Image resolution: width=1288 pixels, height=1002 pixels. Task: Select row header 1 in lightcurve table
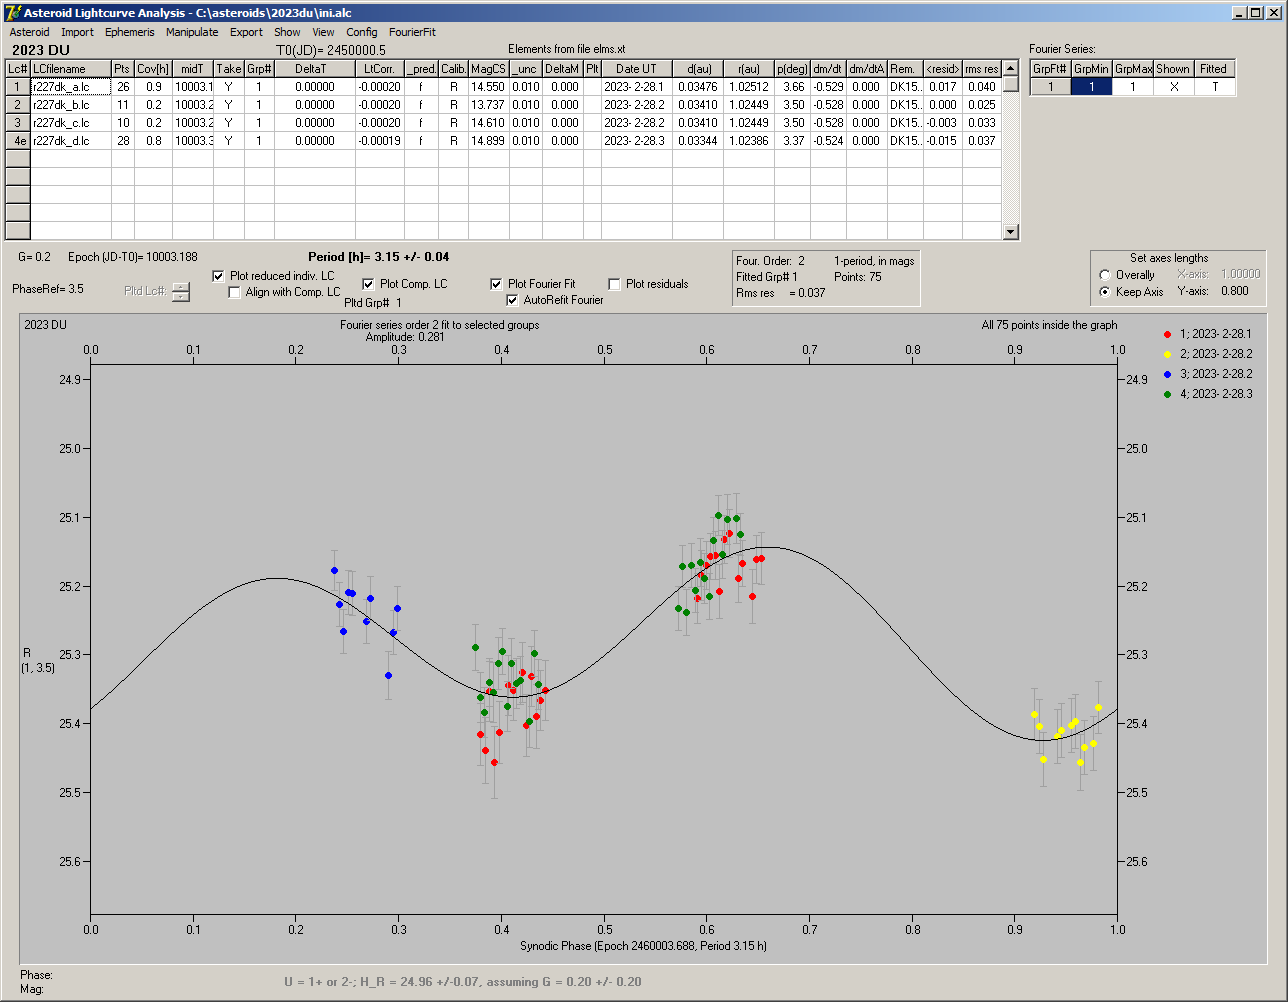[x=17, y=87]
